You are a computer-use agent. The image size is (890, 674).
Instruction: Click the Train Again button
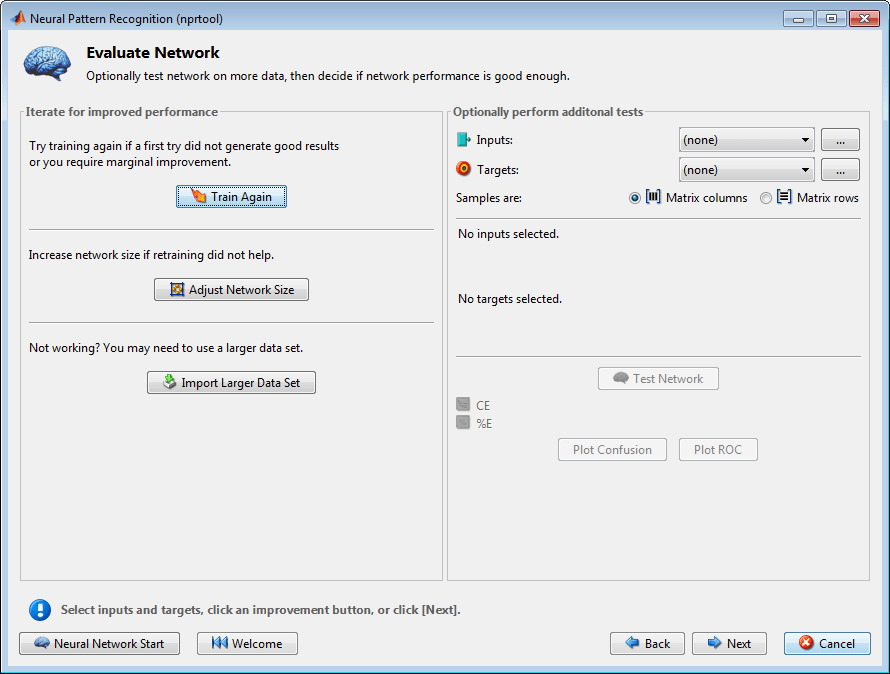click(x=231, y=196)
